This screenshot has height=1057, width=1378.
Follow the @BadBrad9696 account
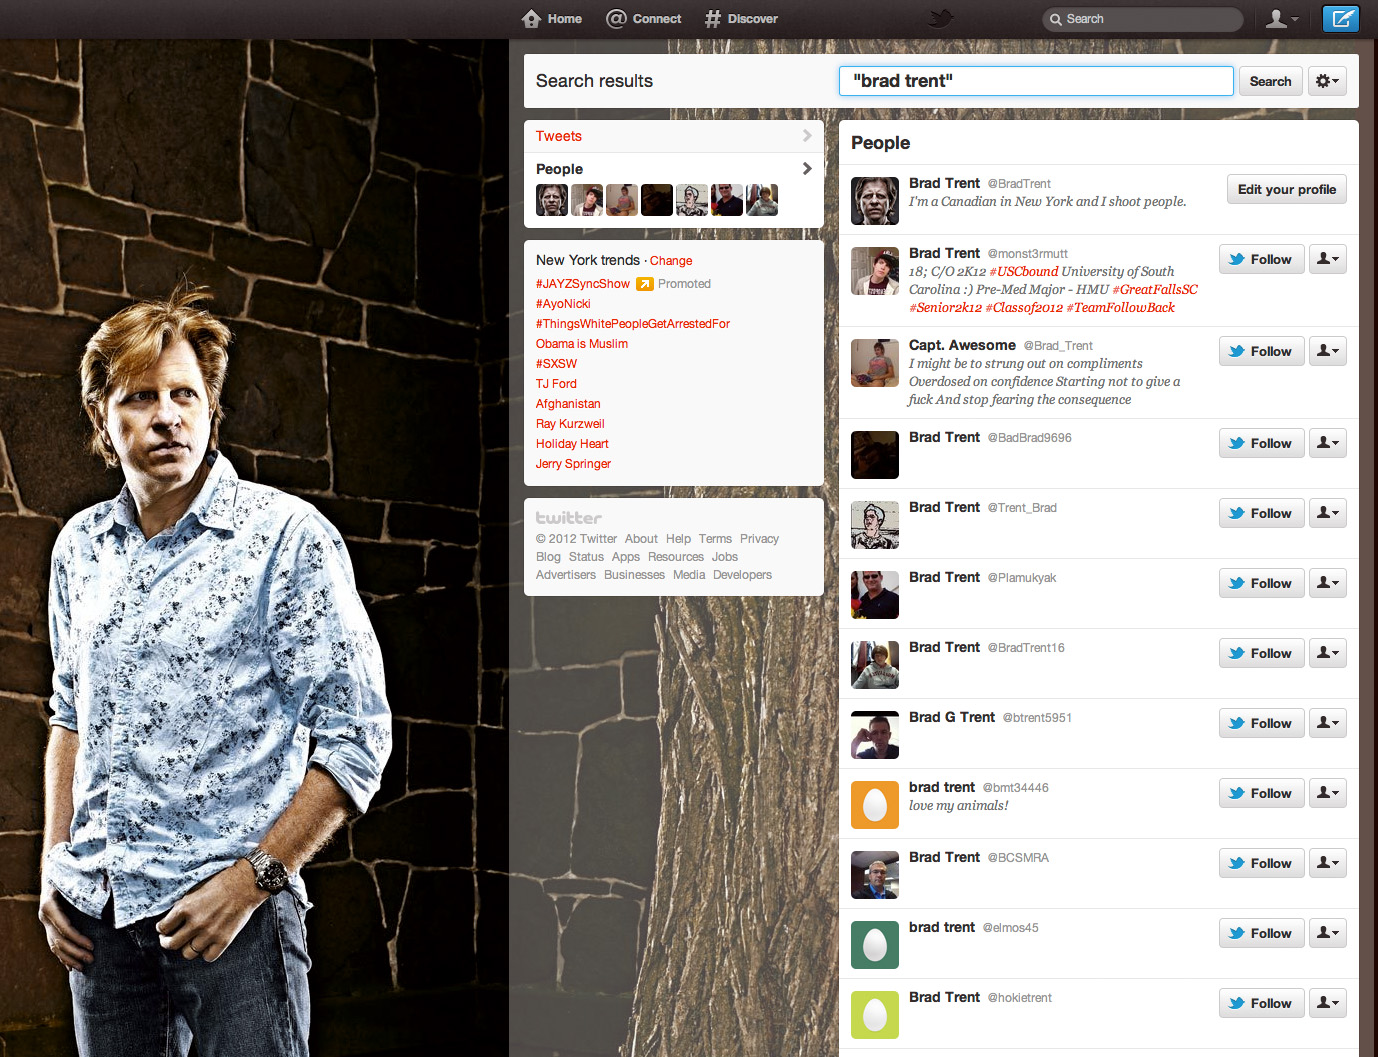click(x=1261, y=443)
